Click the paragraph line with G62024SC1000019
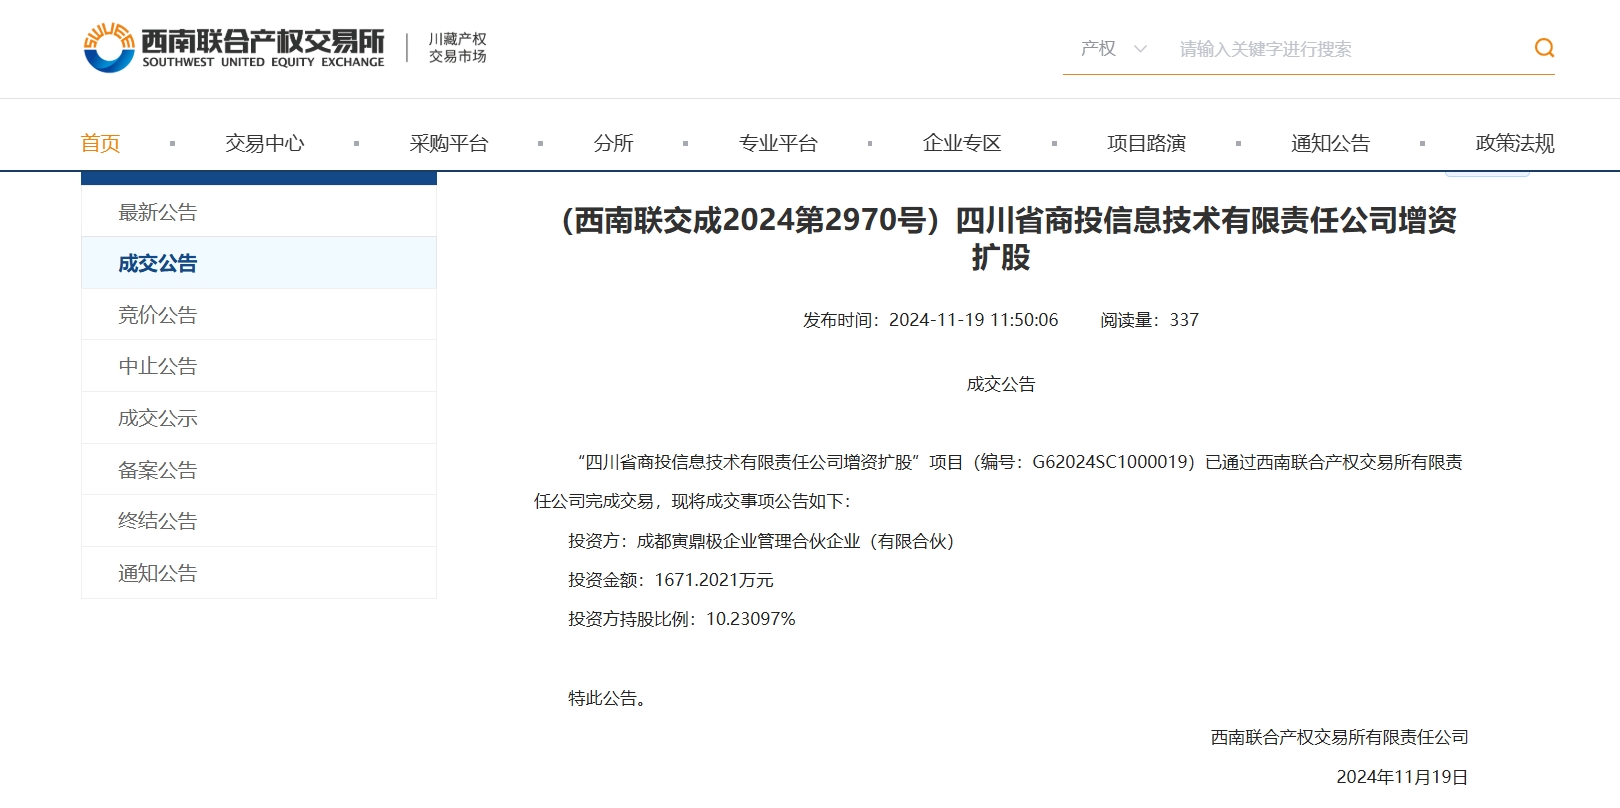The width and height of the screenshot is (1620, 808). 1020,462
